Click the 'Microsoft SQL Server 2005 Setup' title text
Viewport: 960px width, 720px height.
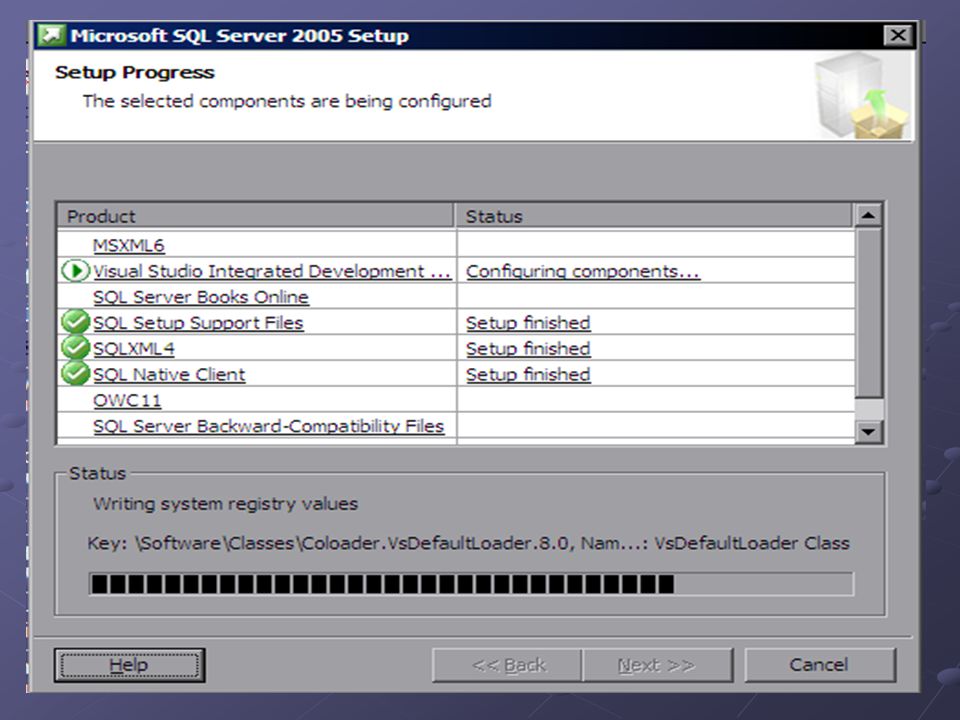click(x=239, y=36)
